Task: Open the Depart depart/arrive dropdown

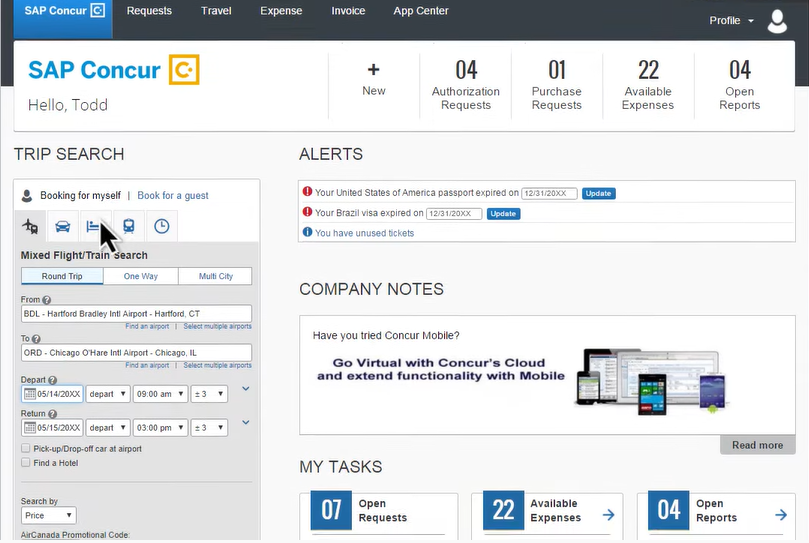Action: (x=107, y=394)
